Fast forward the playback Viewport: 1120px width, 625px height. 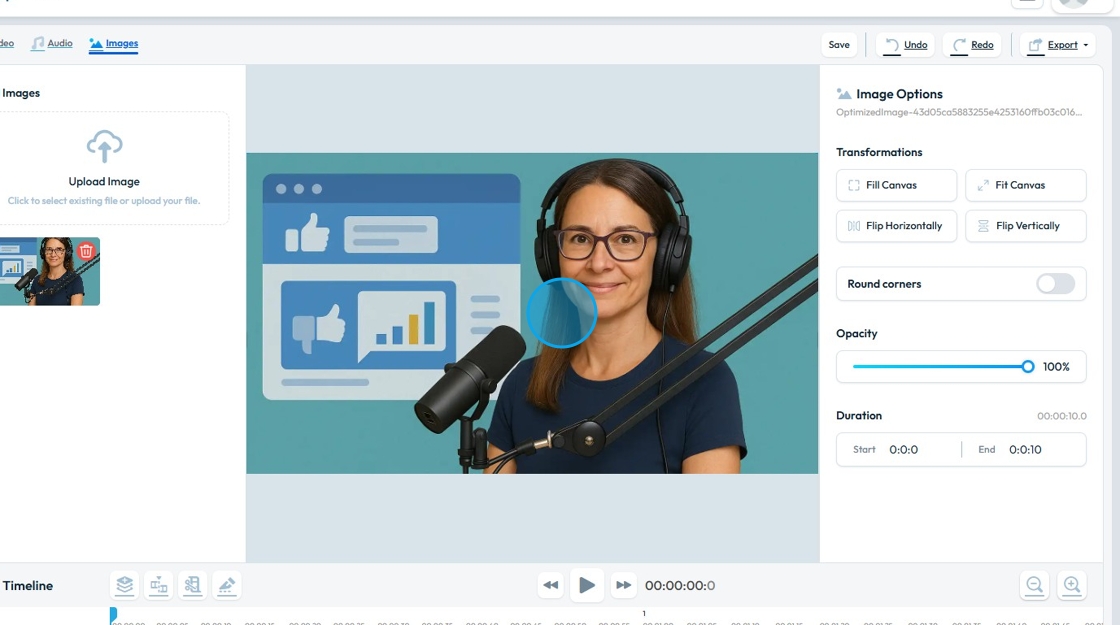click(623, 585)
